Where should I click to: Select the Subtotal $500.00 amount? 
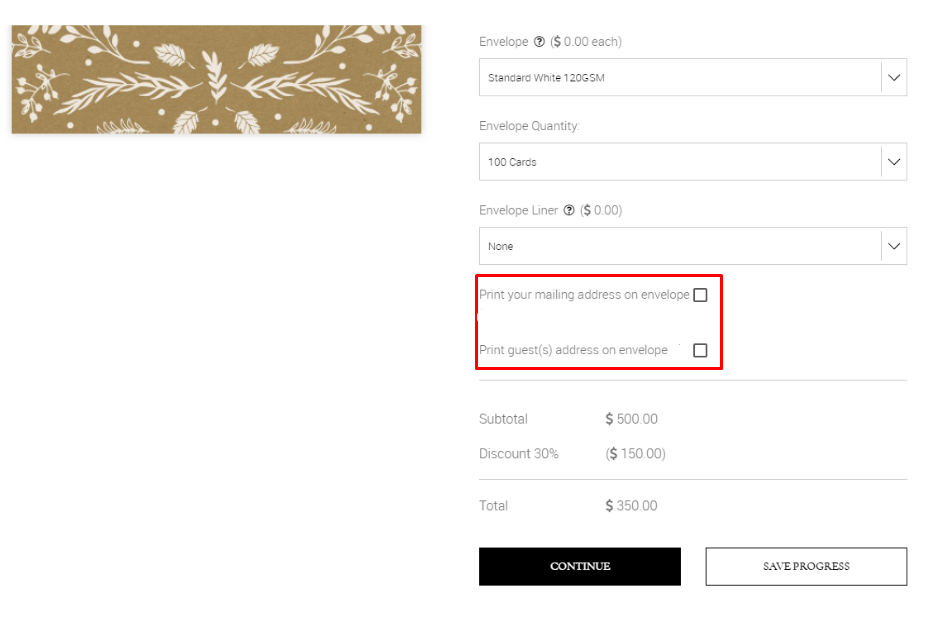[x=631, y=419]
